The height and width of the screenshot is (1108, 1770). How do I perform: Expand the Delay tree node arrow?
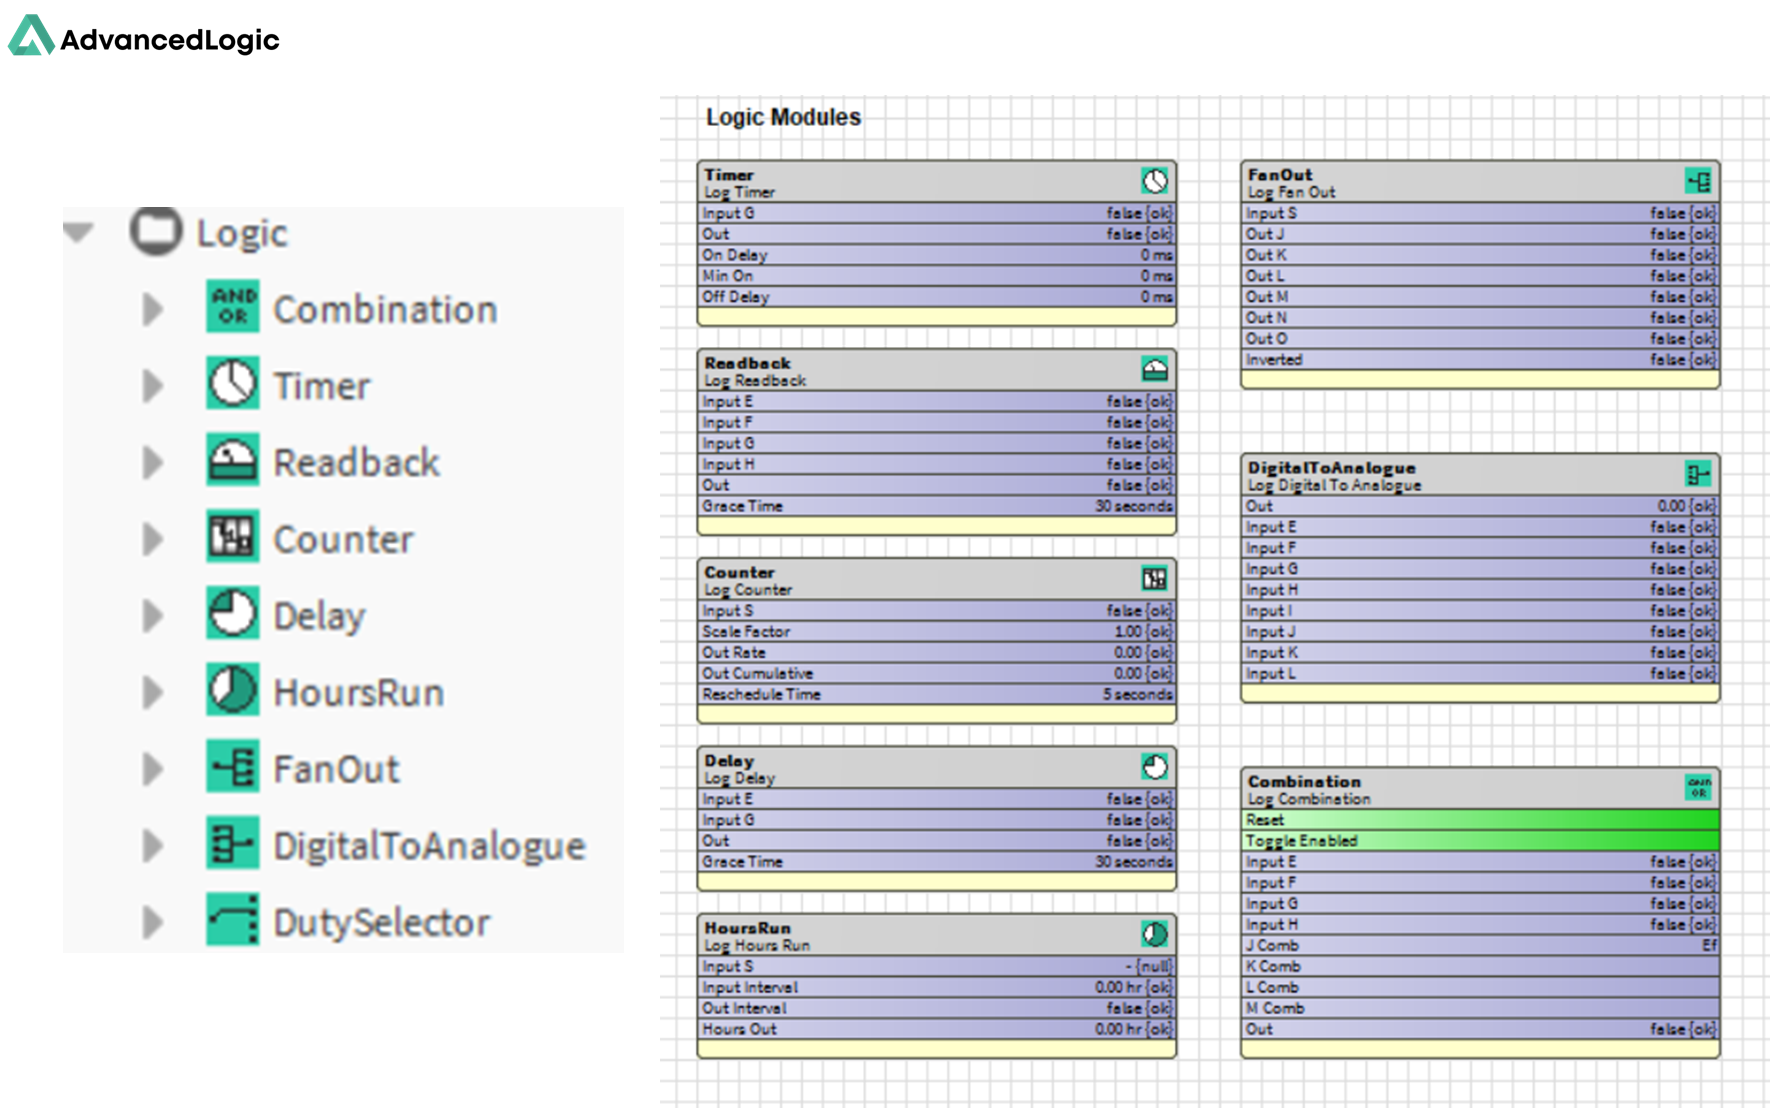tap(153, 615)
